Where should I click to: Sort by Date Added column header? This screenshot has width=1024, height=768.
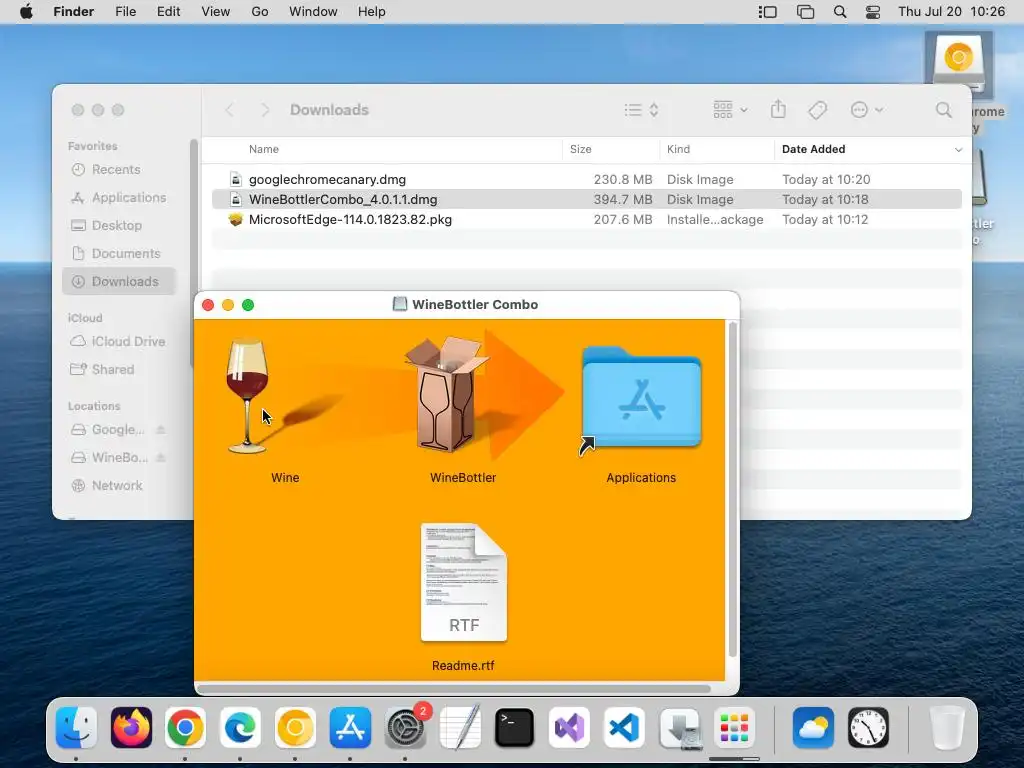pyautogui.click(x=813, y=150)
